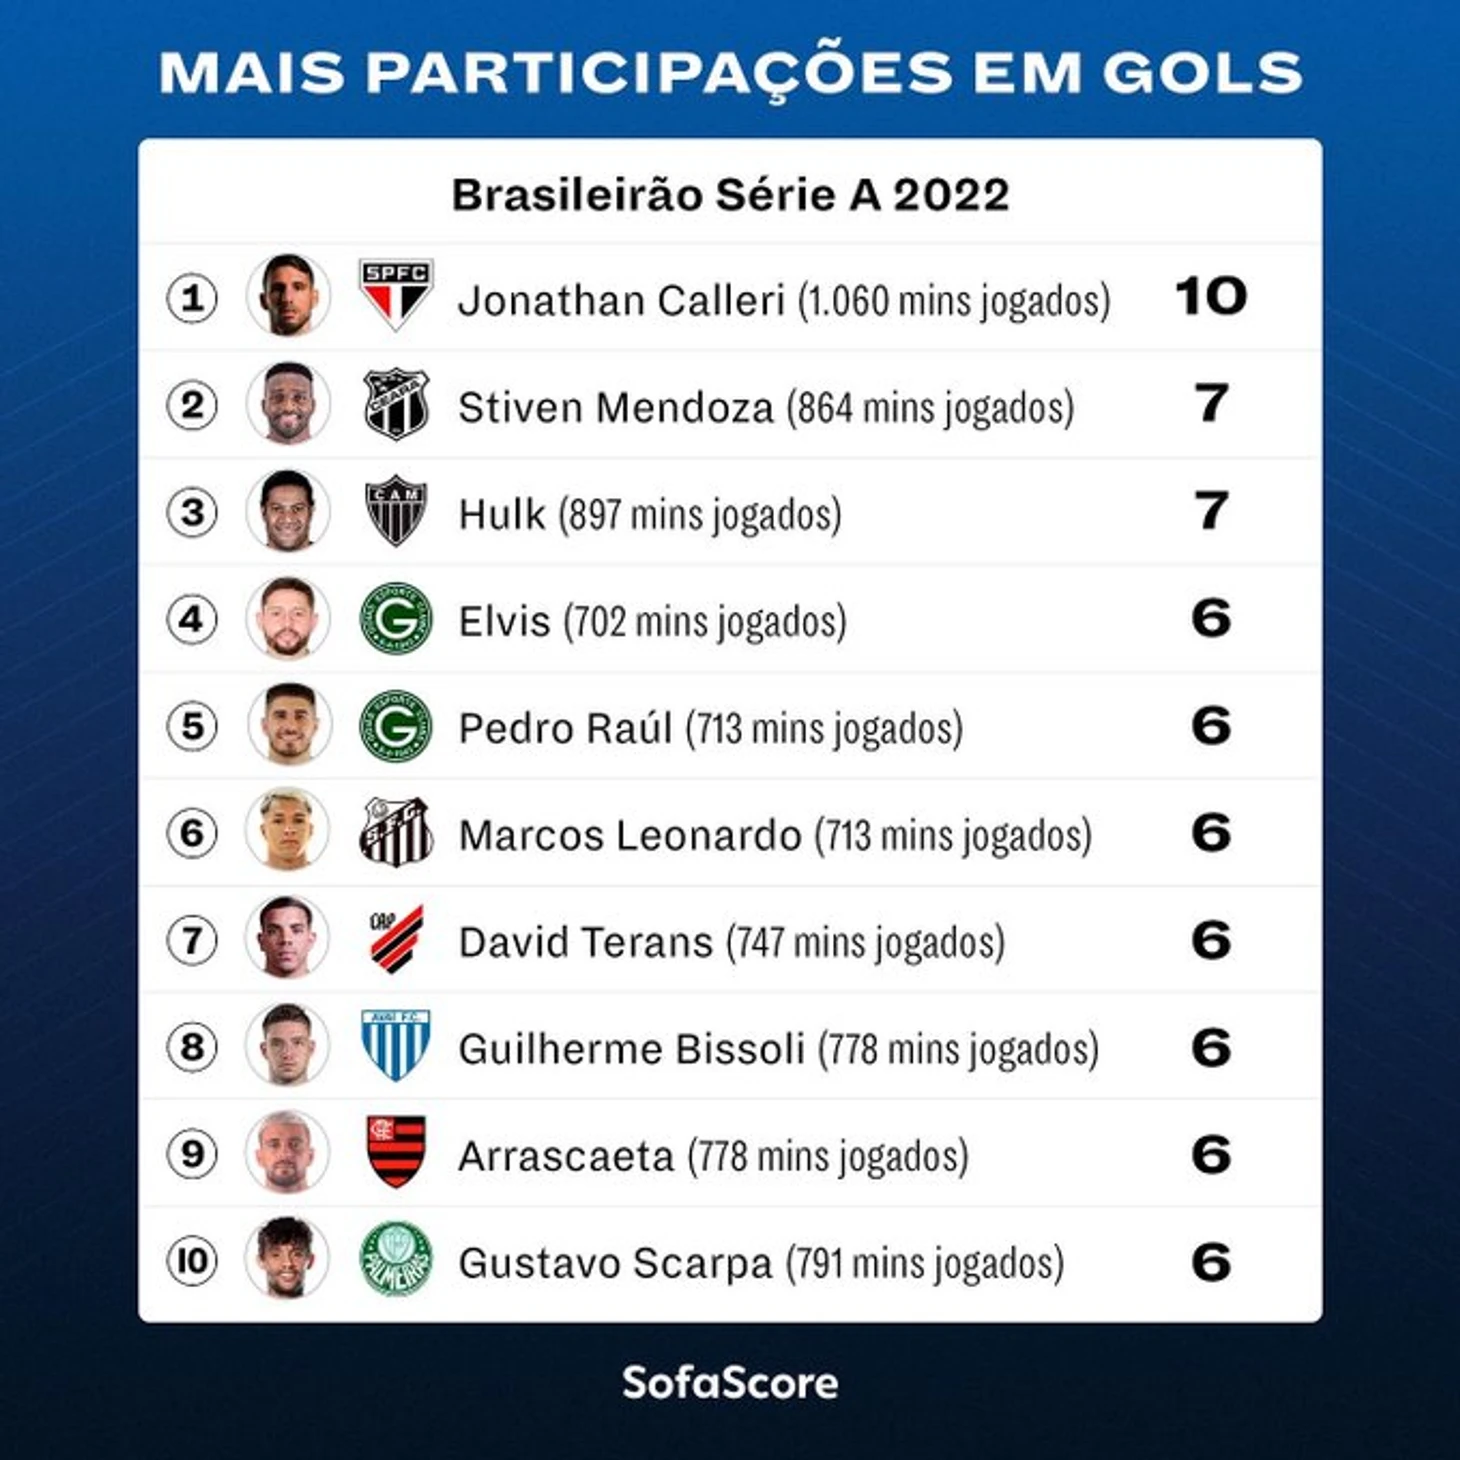Click the Ceará club crest
Viewport: 1460px width, 1460px height.
click(396, 404)
